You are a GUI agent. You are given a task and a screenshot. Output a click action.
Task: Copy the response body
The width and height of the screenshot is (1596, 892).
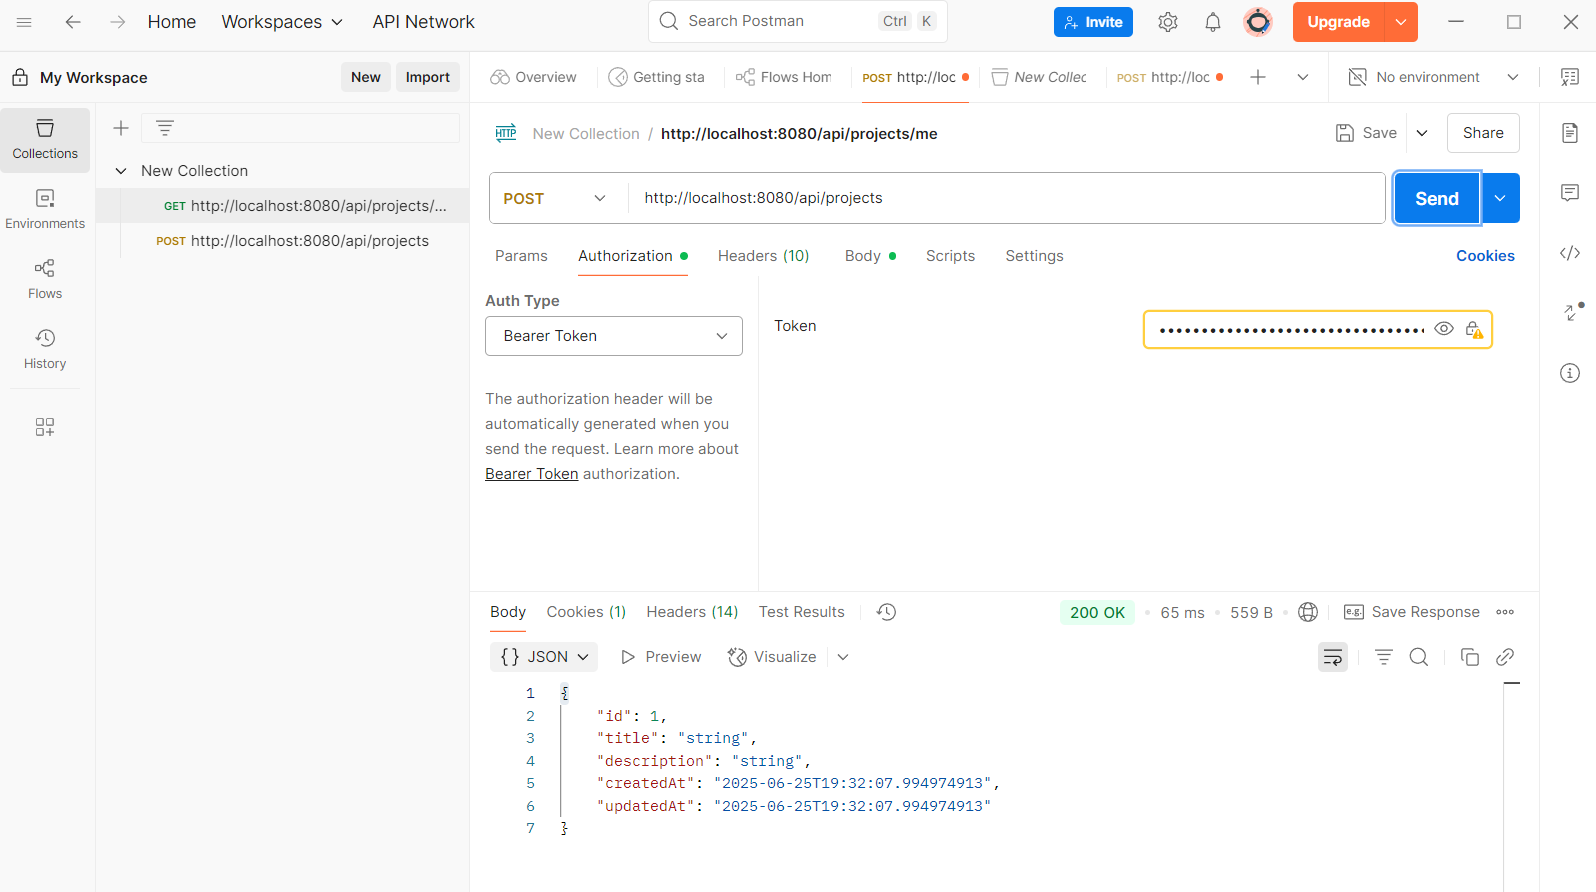[x=1470, y=657]
